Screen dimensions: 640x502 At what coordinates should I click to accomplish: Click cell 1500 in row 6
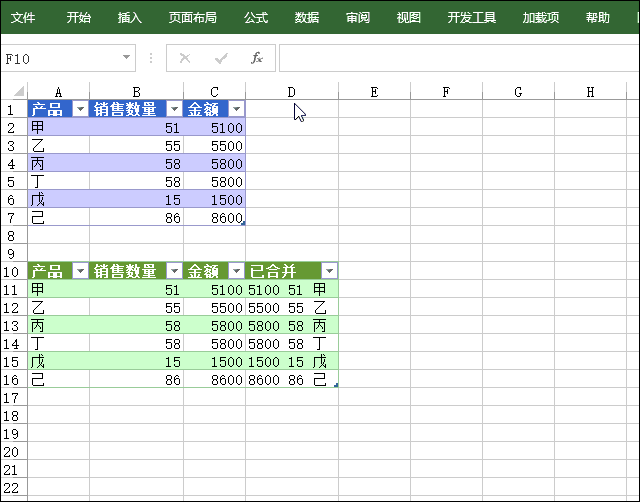click(214, 199)
